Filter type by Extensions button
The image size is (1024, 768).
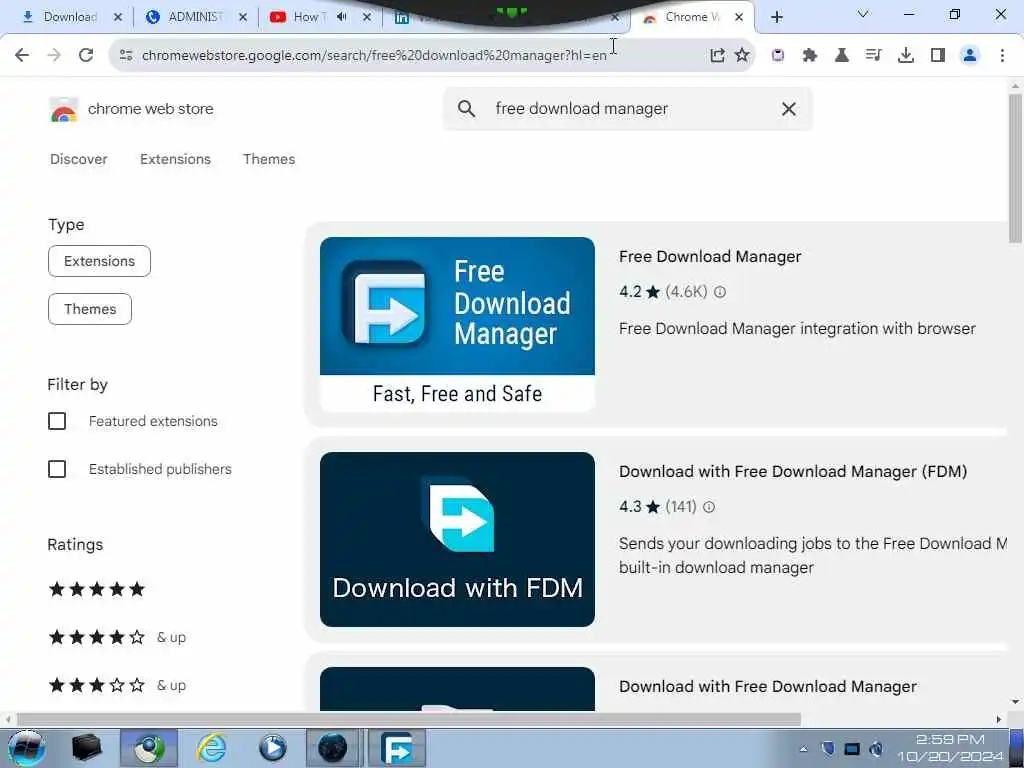(x=99, y=261)
